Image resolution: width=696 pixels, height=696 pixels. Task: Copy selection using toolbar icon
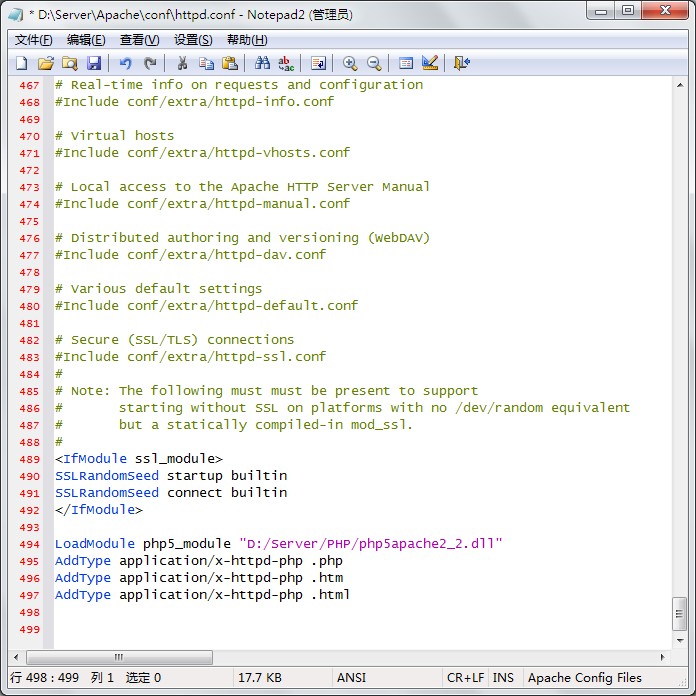pyautogui.click(x=206, y=63)
